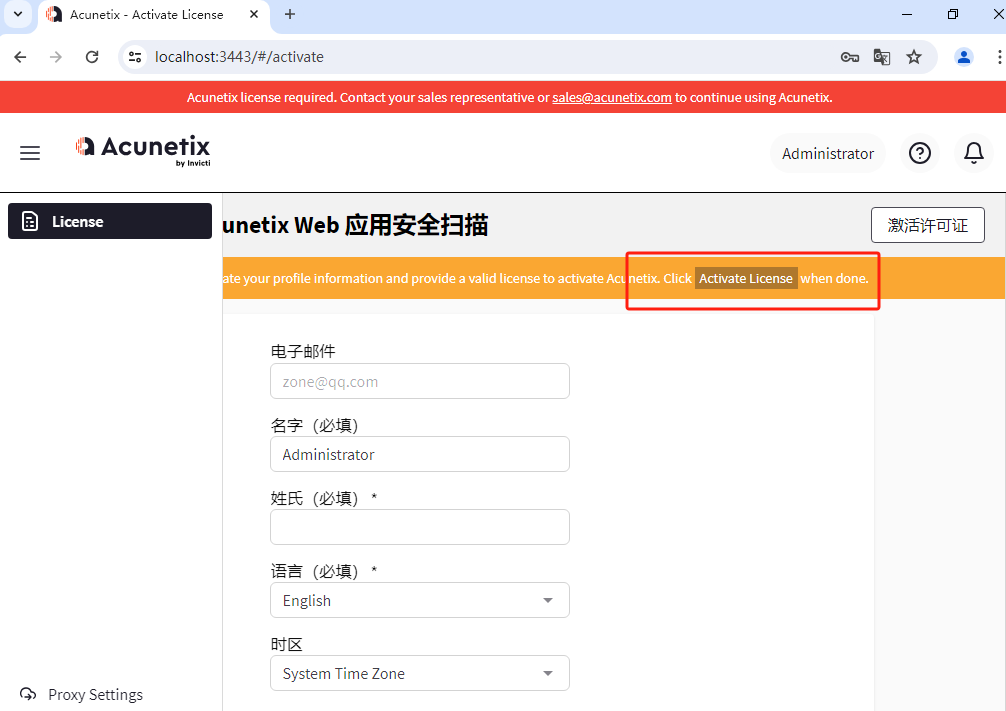Open the Chrome profile avatar

pos(963,57)
